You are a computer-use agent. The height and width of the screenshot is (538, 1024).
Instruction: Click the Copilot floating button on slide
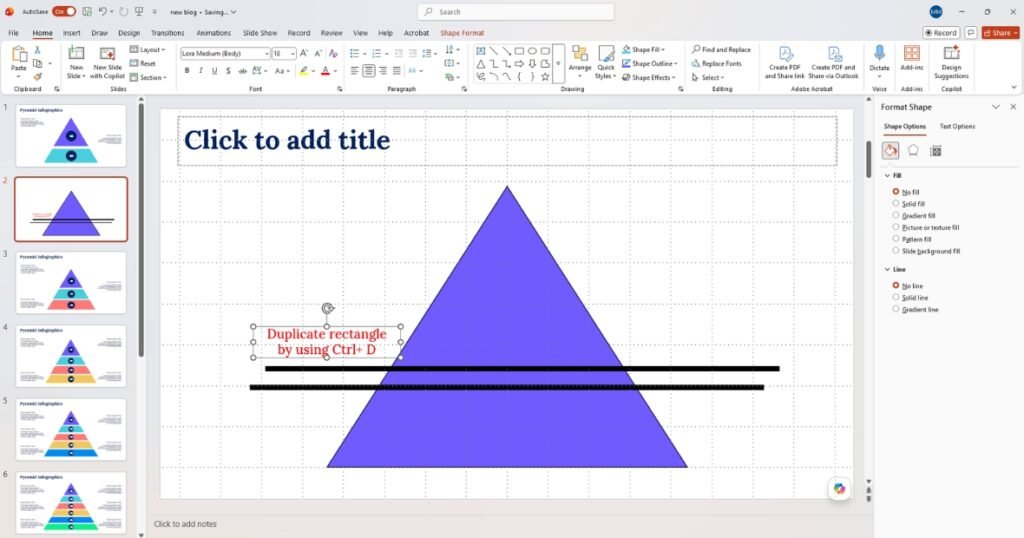click(839, 488)
